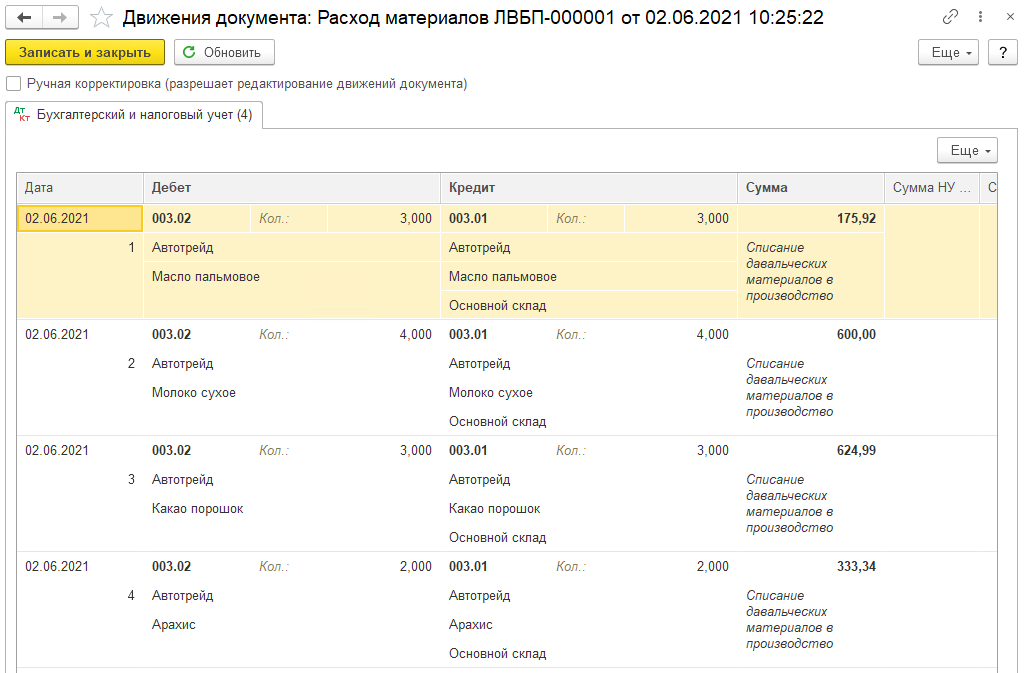
Task: Enable the Ручная корректировка checkbox
Action: click(13, 84)
